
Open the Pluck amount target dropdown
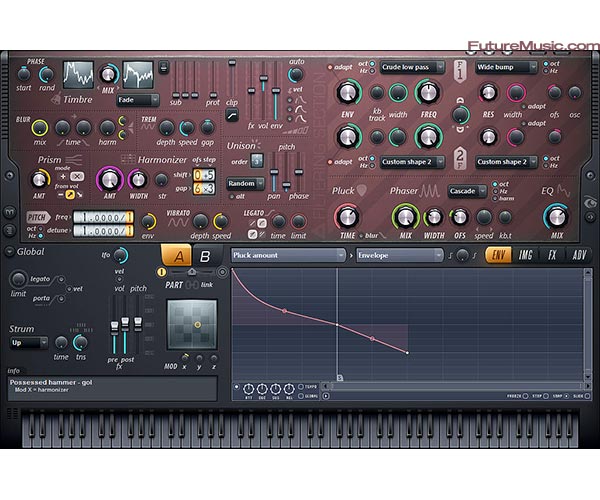(x=288, y=255)
